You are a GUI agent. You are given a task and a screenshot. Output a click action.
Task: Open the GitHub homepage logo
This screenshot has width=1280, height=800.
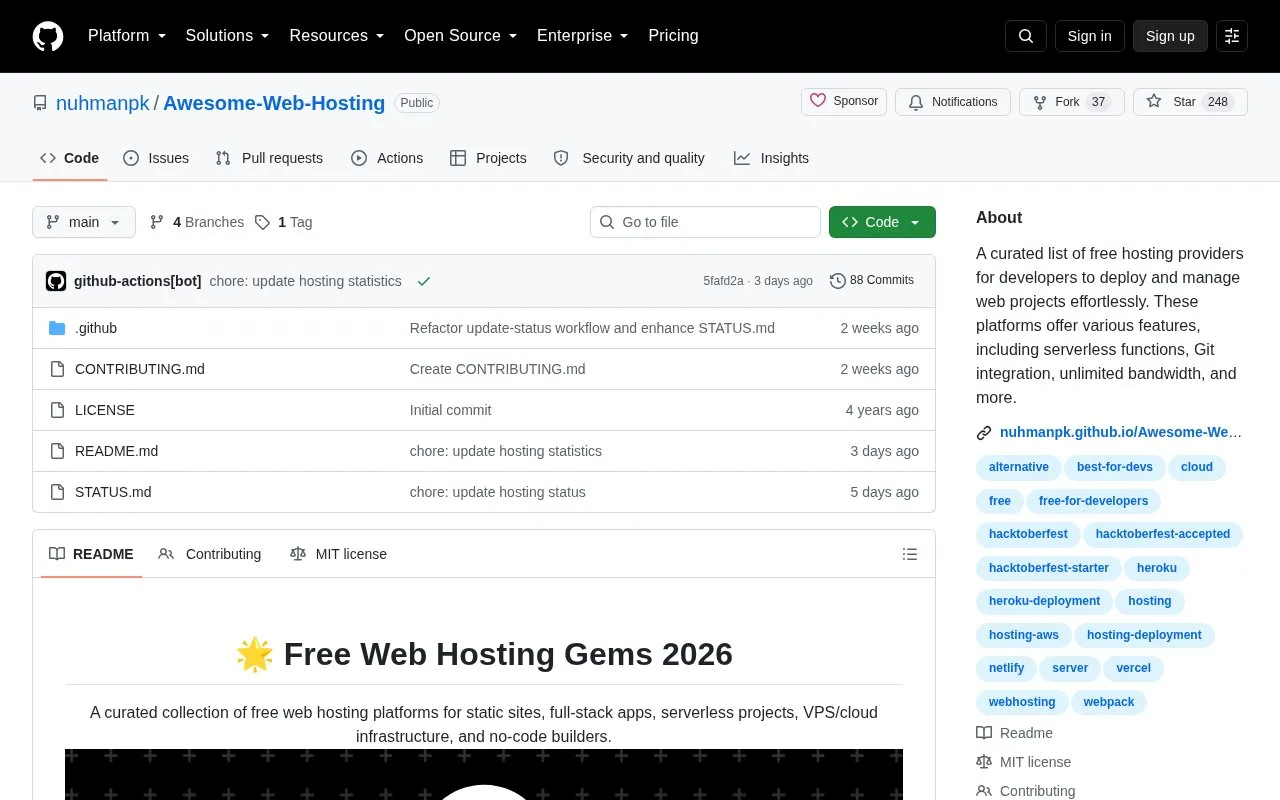click(48, 36)
